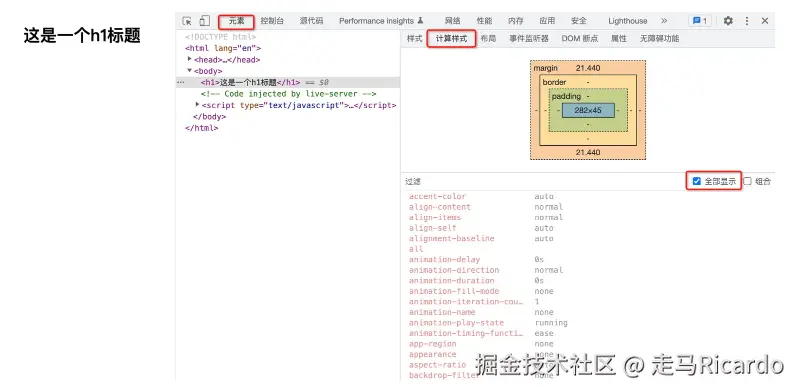Image resolution: width=798 pixels, height=392 pixels.
Task: Click the appearance property
Action: (x=433, y=354)
